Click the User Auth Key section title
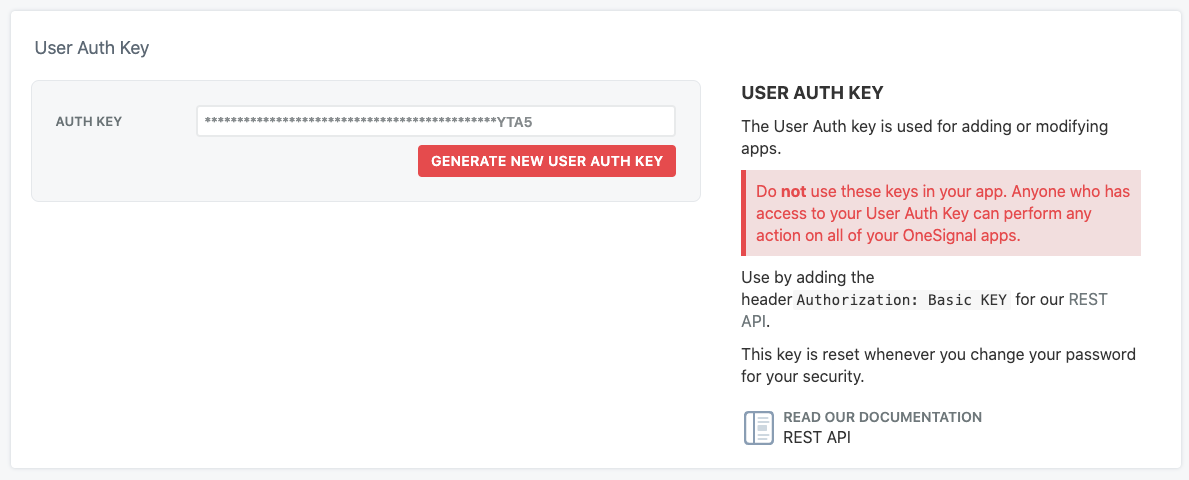 point(92,48)
